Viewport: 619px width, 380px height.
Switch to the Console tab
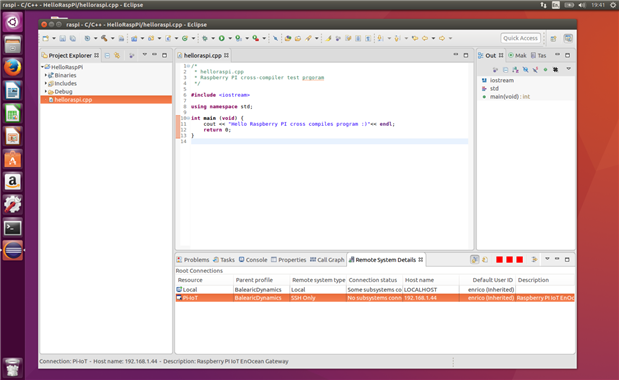pyautogui.click(x=253, y=260)
